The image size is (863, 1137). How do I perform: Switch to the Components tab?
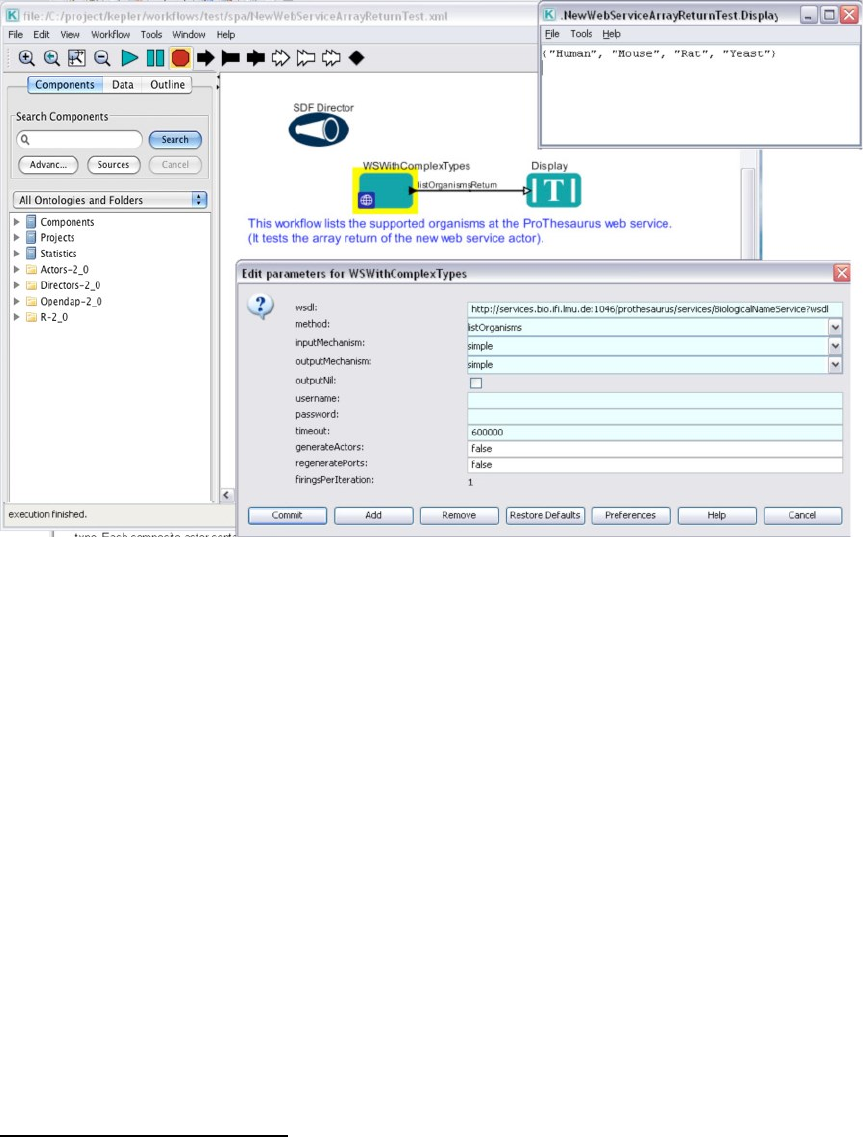click(x=65, y=85)
